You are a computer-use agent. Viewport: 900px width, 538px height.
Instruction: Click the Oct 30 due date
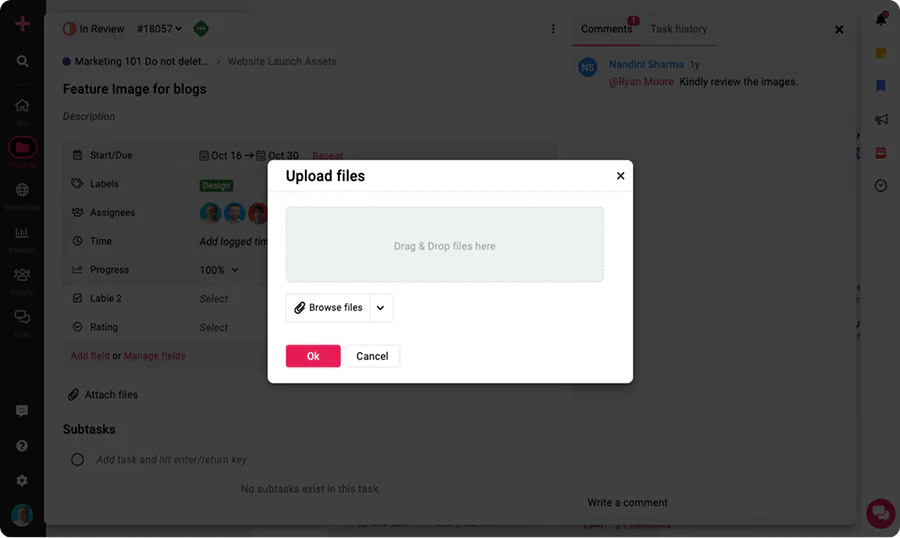click(277, 156)
